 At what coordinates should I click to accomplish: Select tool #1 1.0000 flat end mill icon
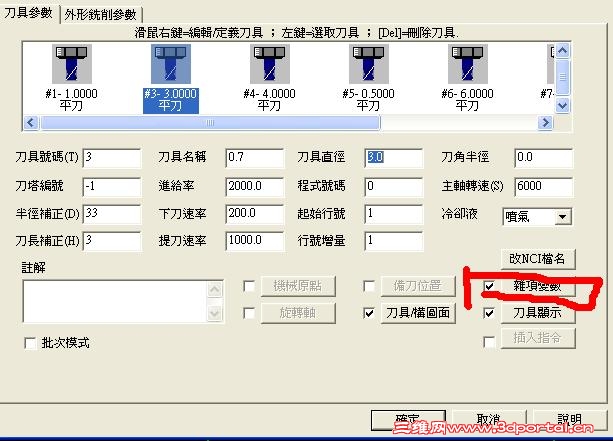(x=72, y=63)
